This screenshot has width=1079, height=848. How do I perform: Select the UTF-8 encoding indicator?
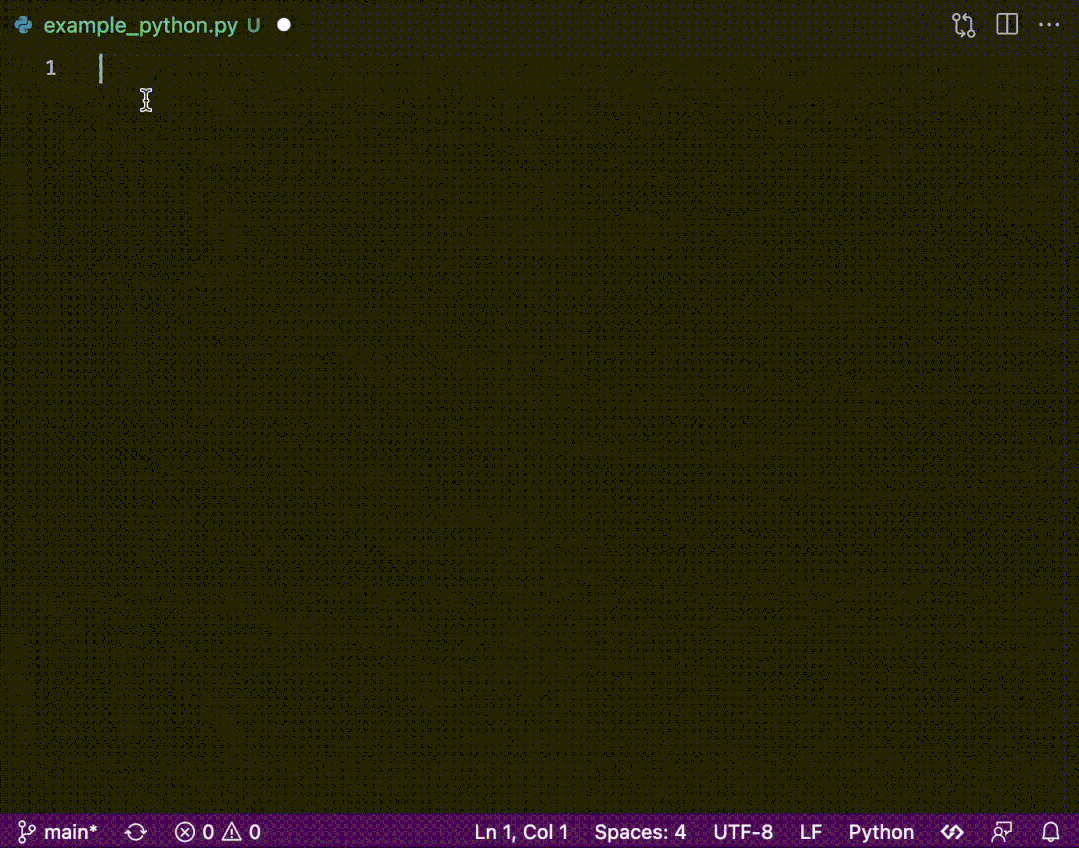743,832
